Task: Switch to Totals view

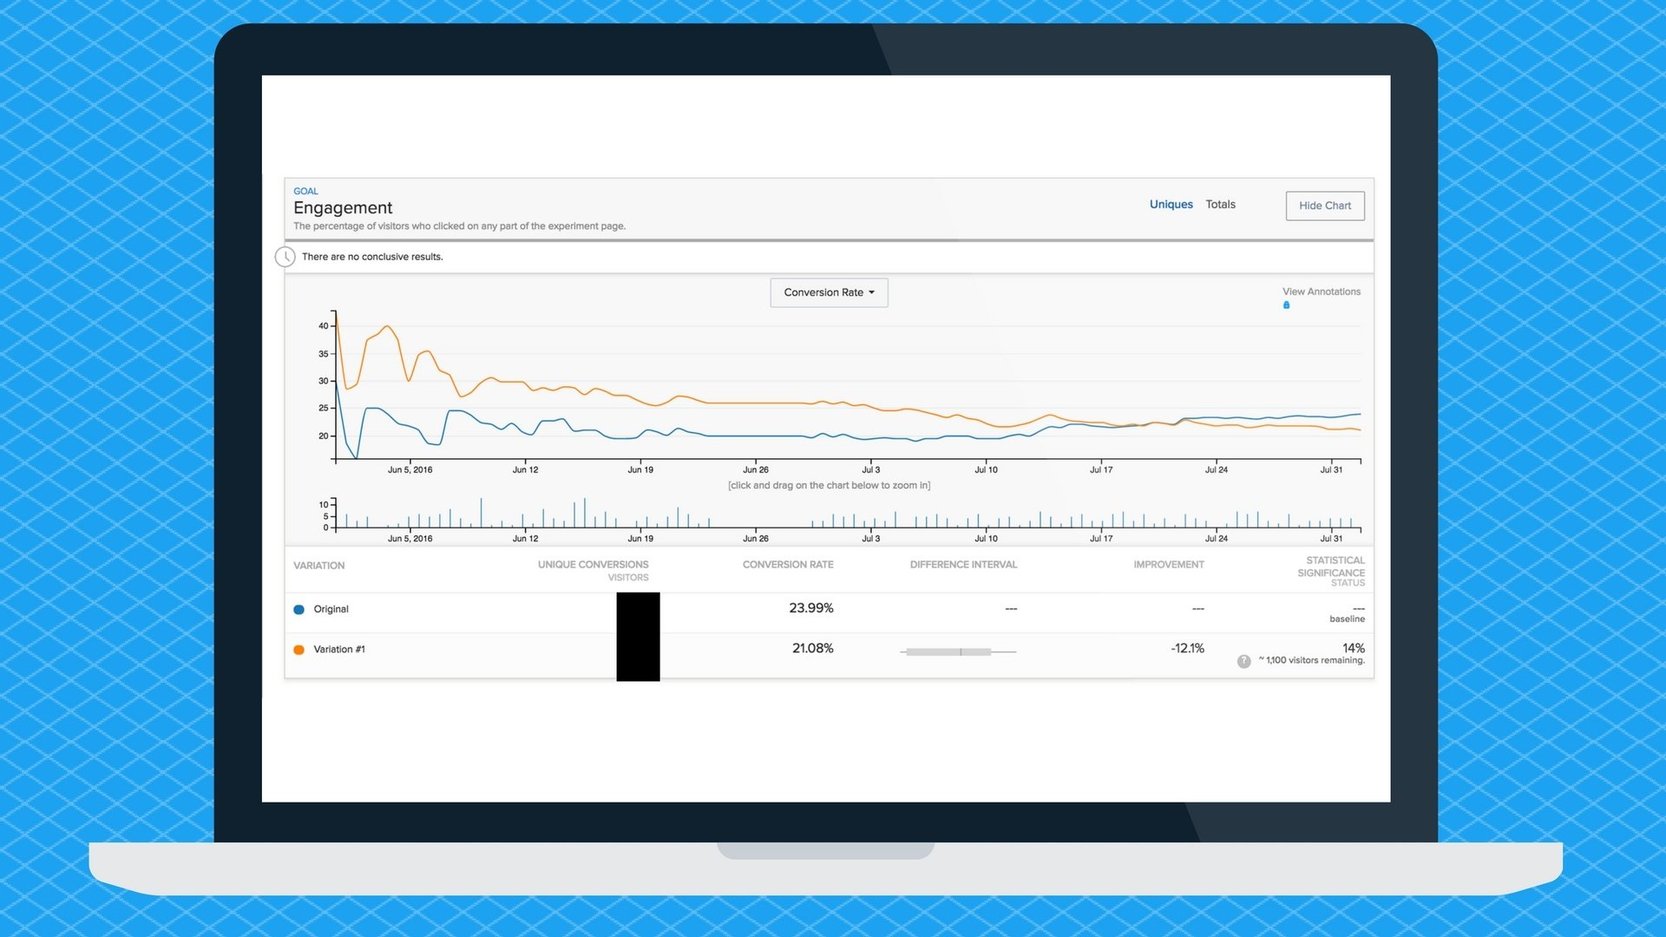Action: pyautogui.click(x=1220, y=204)
